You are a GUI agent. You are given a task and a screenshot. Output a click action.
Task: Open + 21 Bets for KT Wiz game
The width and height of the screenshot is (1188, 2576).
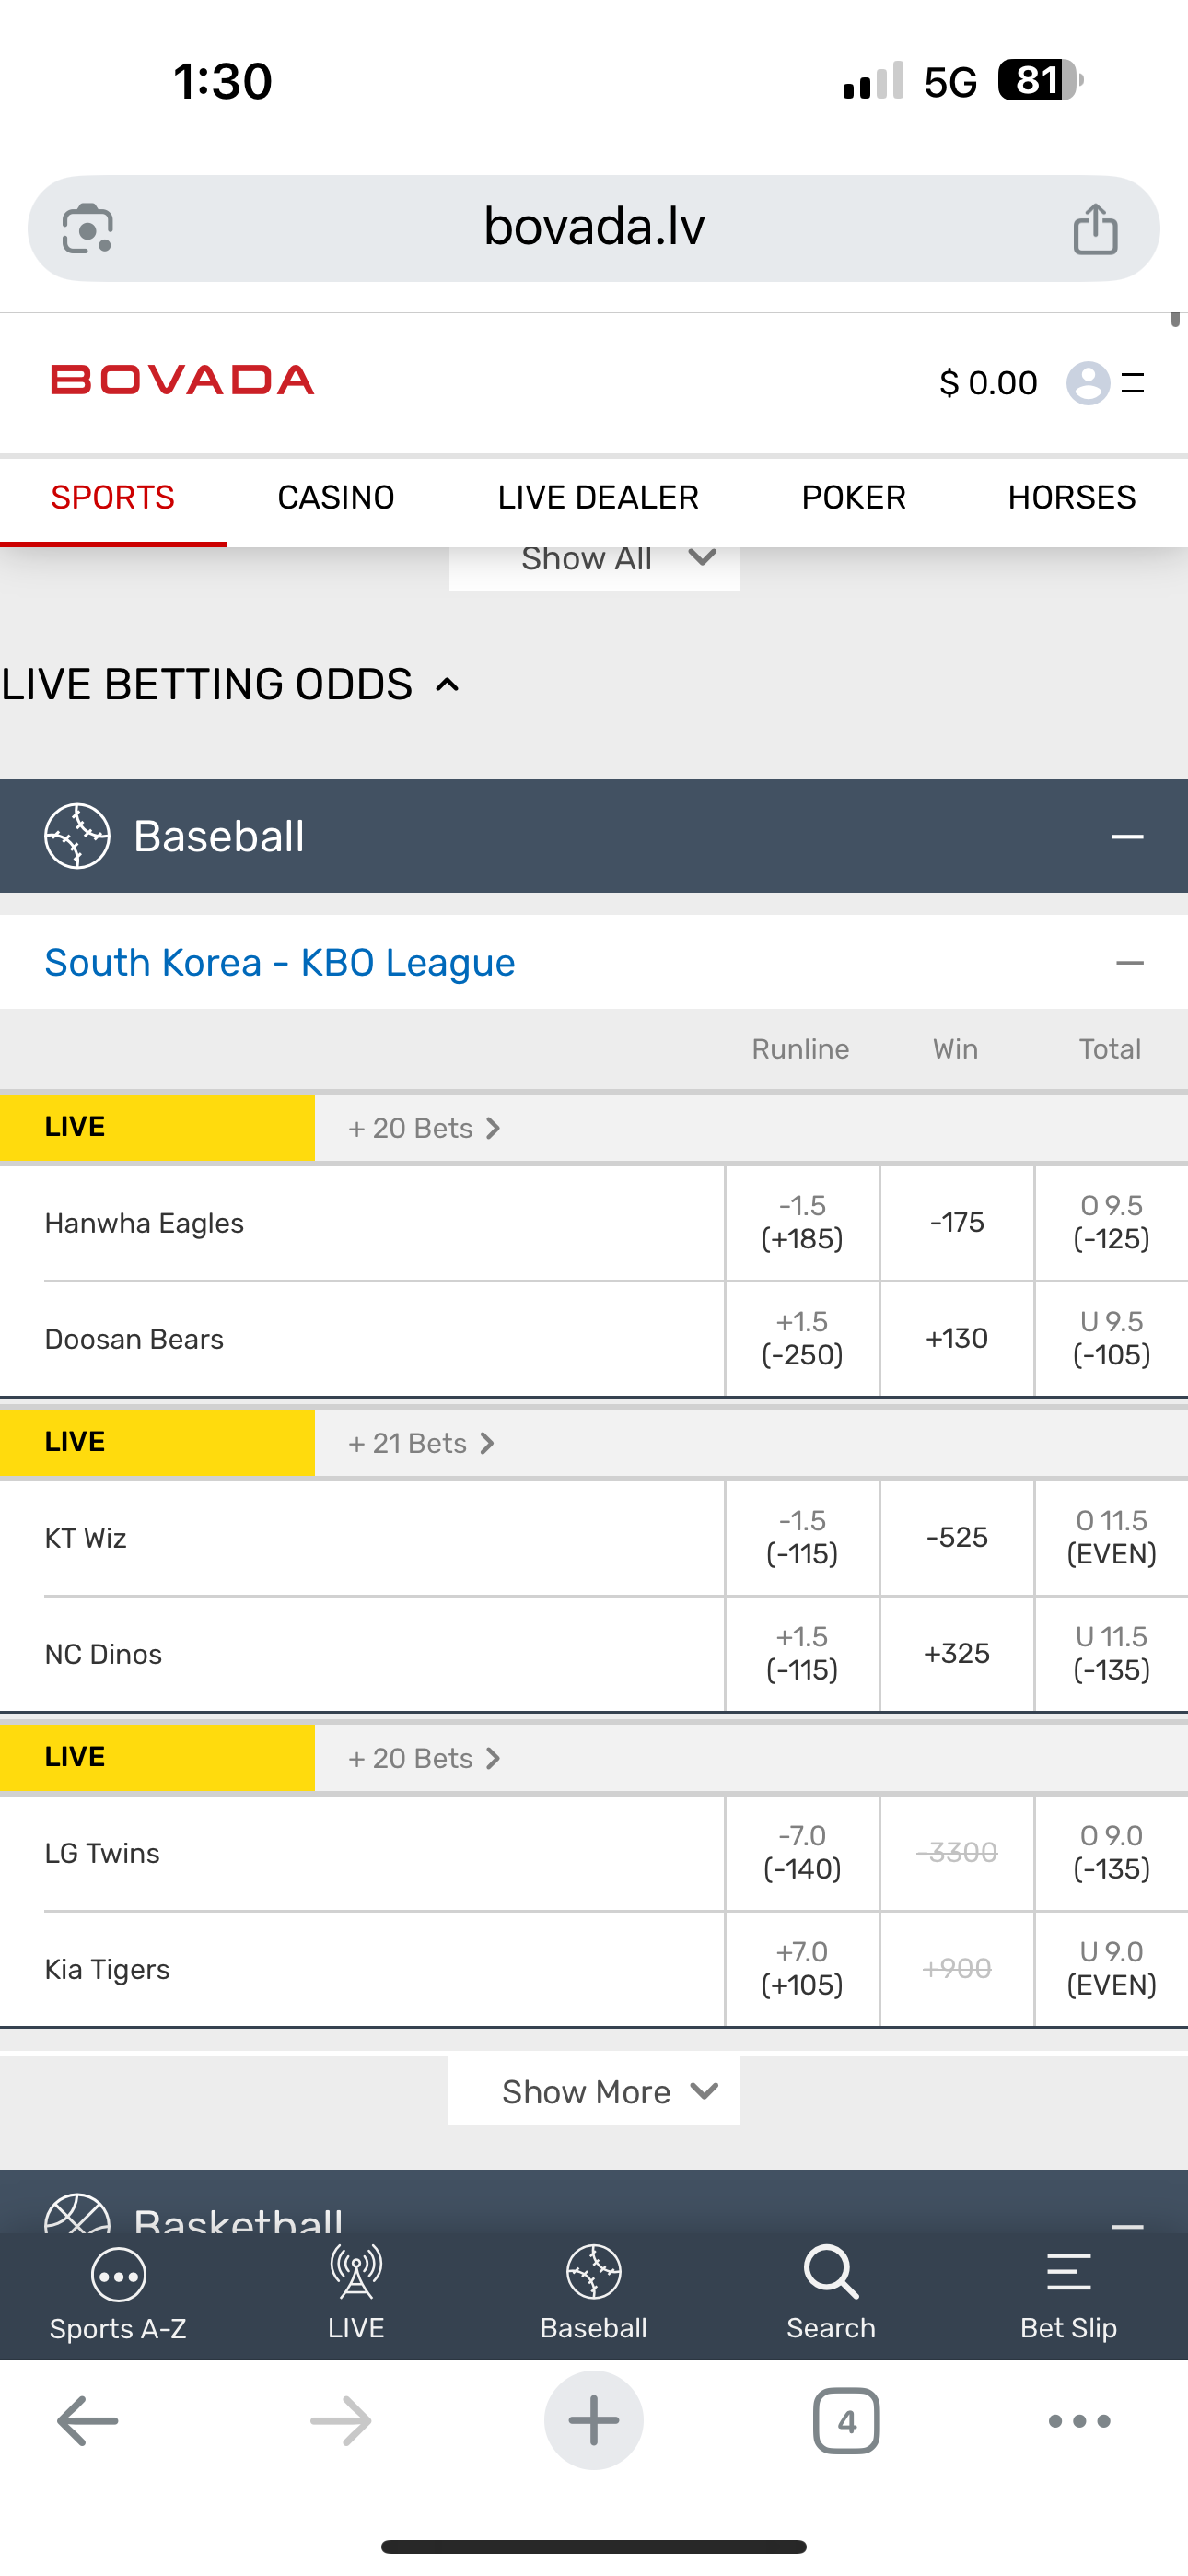coord(421,1443)
